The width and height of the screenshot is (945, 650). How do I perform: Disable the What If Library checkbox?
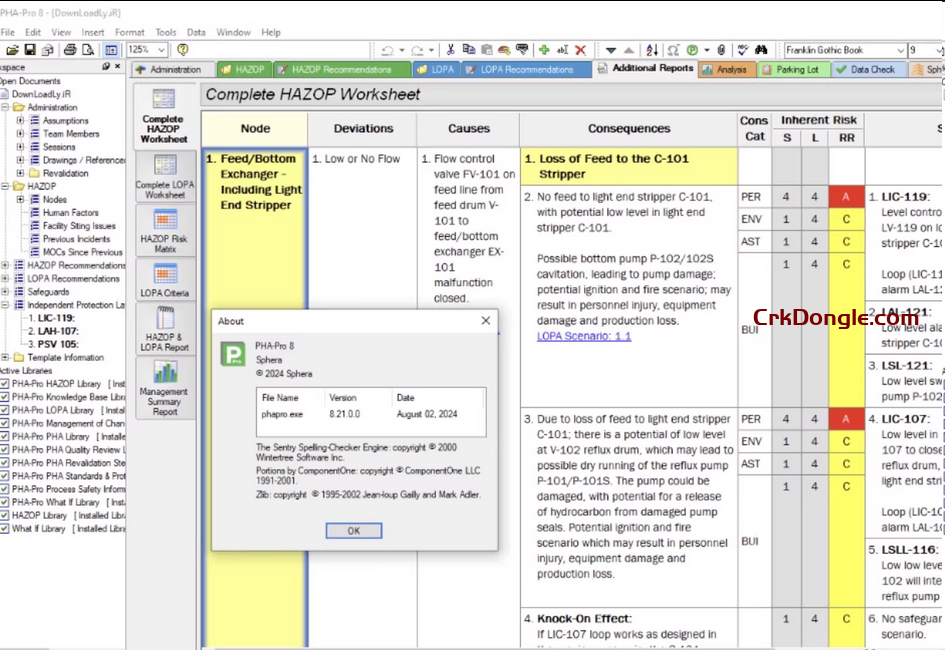pos(7,526)
